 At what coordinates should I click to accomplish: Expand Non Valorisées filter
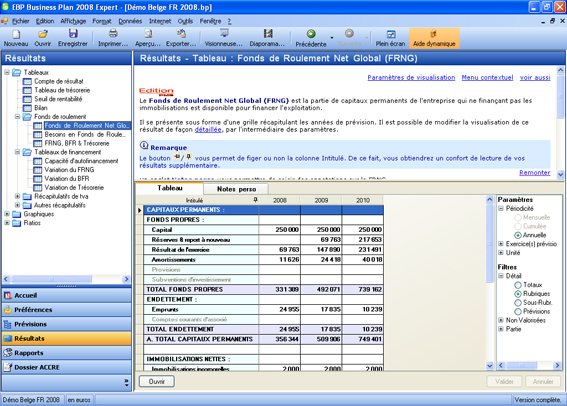pyautogui.click(x=501, y=320)
